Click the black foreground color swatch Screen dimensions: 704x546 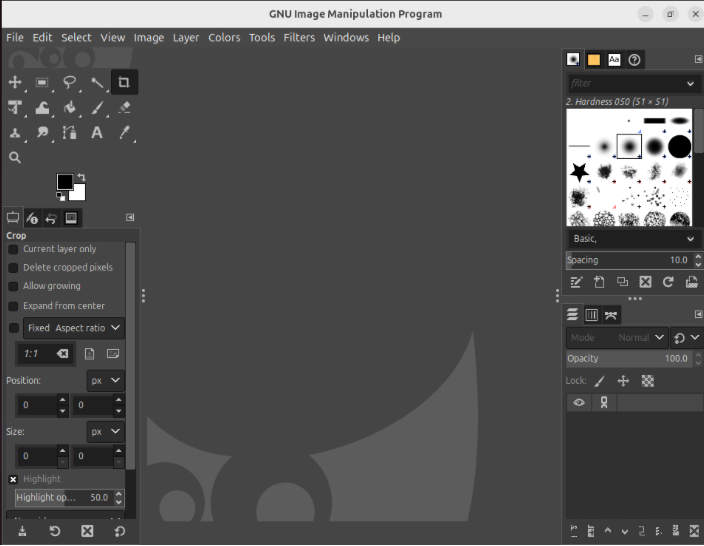tap(65, 182)
